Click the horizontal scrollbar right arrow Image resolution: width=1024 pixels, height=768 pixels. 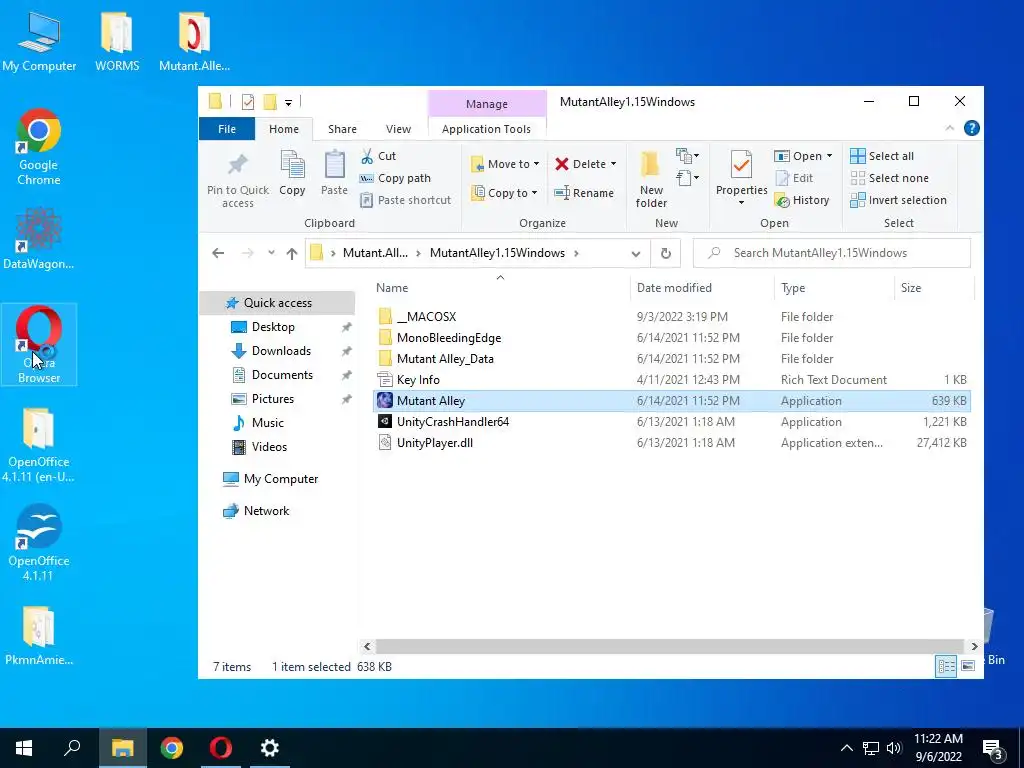pyautogui.click(x=974, y=646)
